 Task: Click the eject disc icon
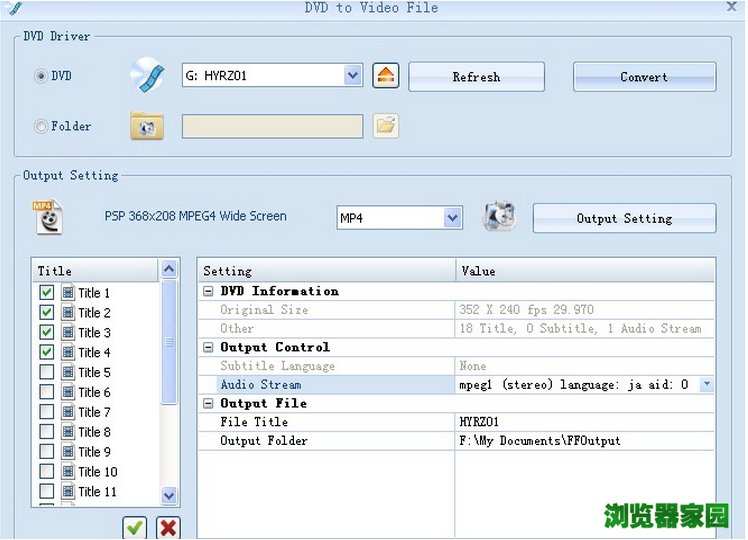pos(386,76)
